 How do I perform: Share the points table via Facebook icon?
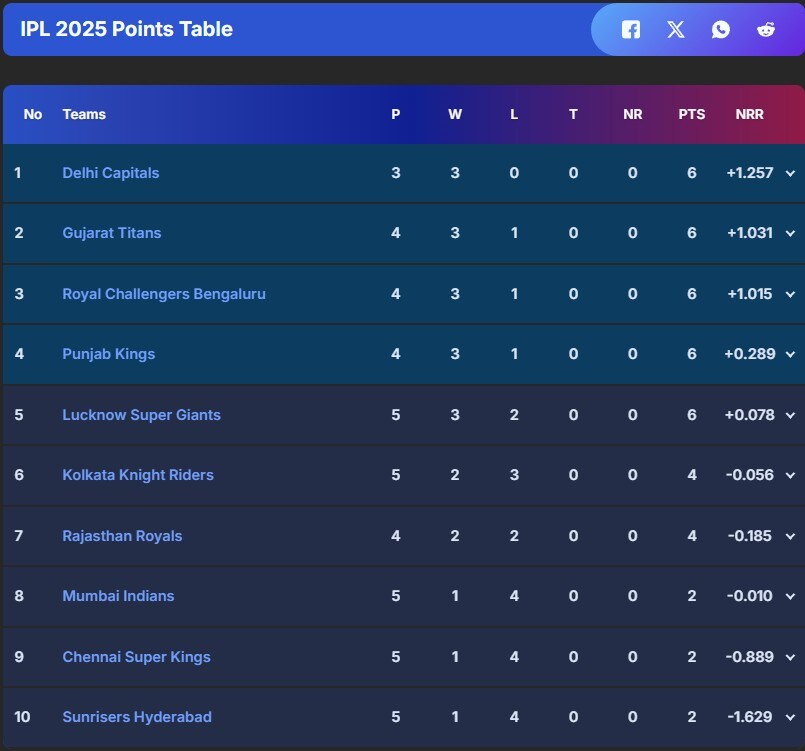(630, 29)
